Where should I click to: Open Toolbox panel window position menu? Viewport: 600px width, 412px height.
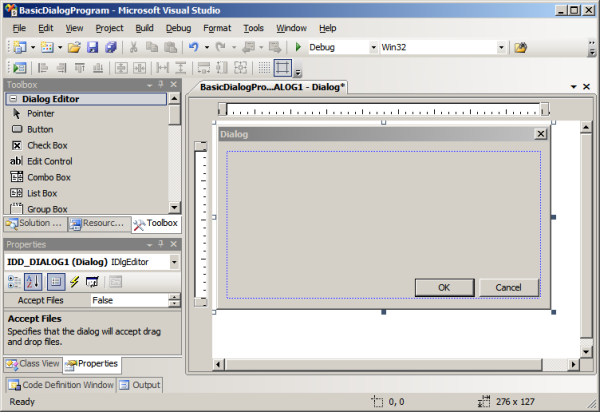click(149, 85)
